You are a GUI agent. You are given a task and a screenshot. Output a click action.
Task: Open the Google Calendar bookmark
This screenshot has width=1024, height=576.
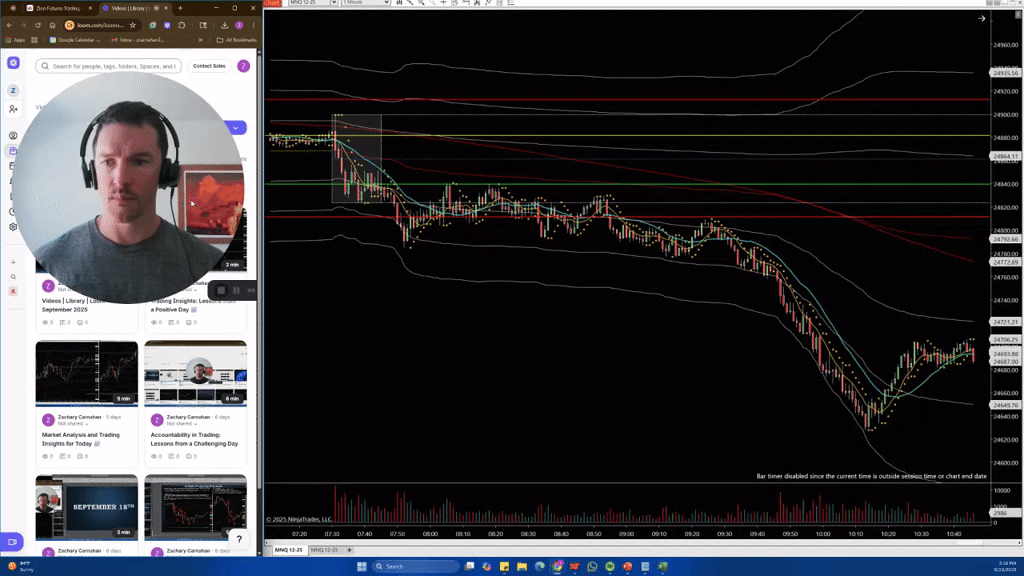click(x=75, y=40)
